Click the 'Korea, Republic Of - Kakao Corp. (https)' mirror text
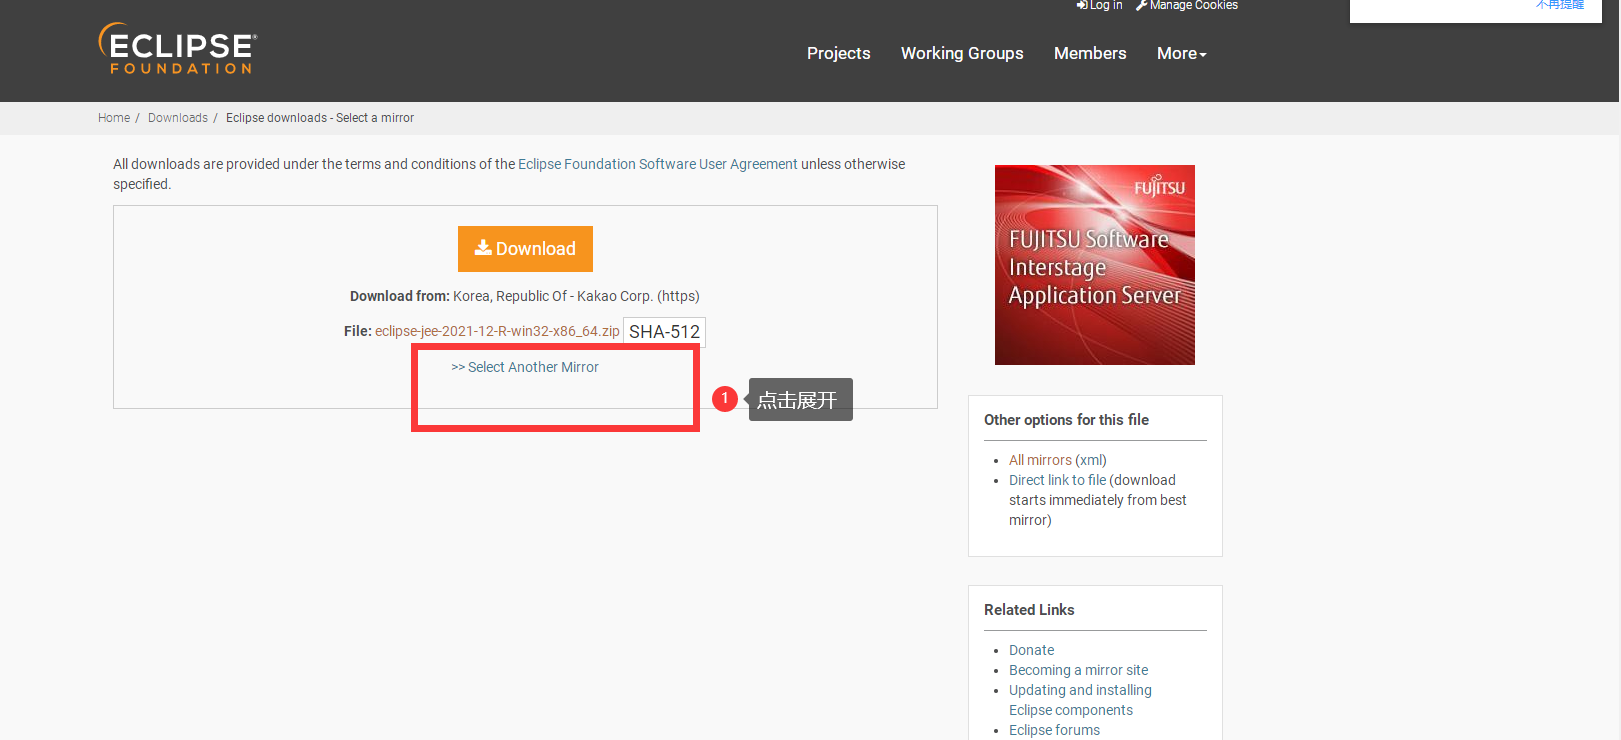1621x740 pixels. (x=576, y=296)
